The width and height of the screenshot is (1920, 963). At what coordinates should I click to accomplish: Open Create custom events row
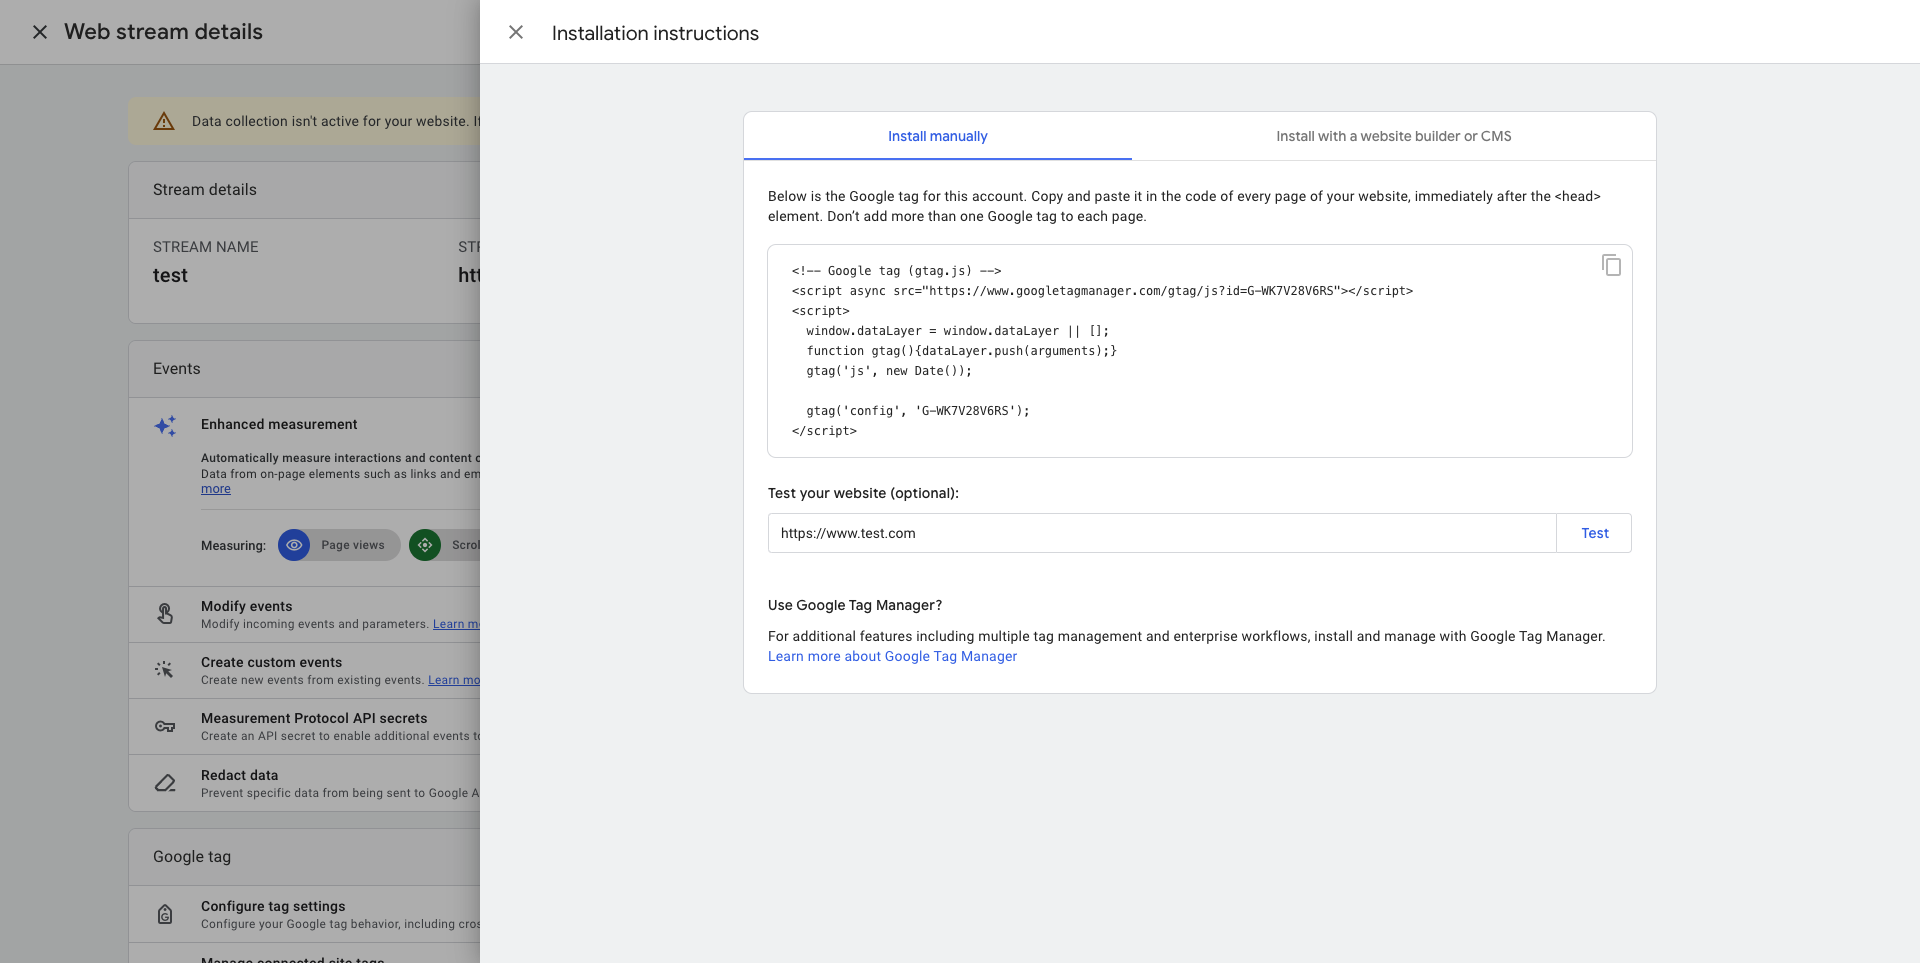coord(305,670)
